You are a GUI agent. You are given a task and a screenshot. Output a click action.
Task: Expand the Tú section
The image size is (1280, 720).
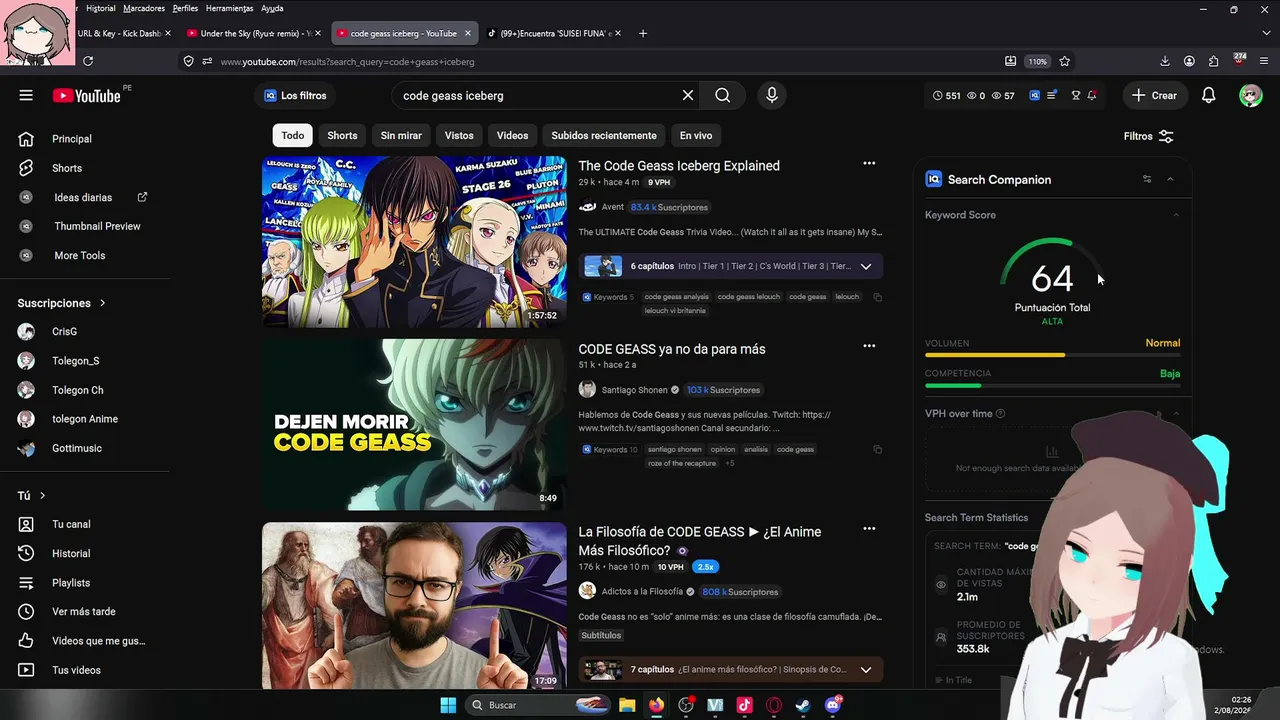pos(31,495)
